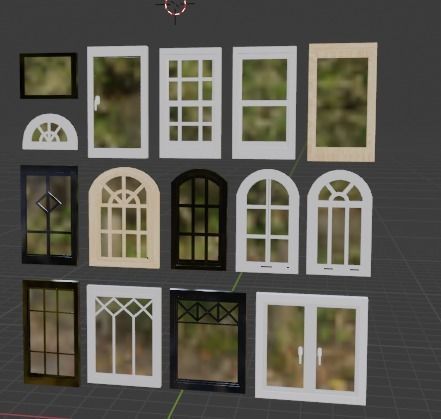Select the white window with zigzag lattice top
The height and width of the screenshot is (419, 441).
tap(124, 336)
